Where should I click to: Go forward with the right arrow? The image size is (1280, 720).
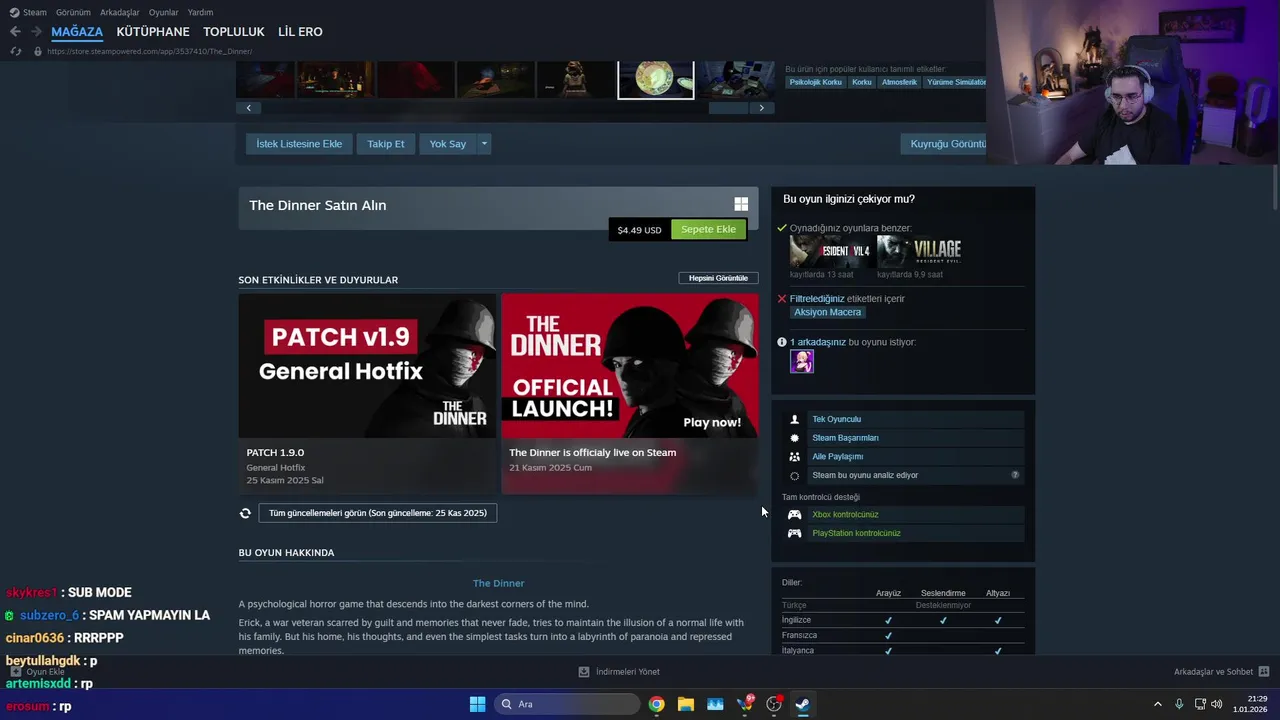(36, 32)
